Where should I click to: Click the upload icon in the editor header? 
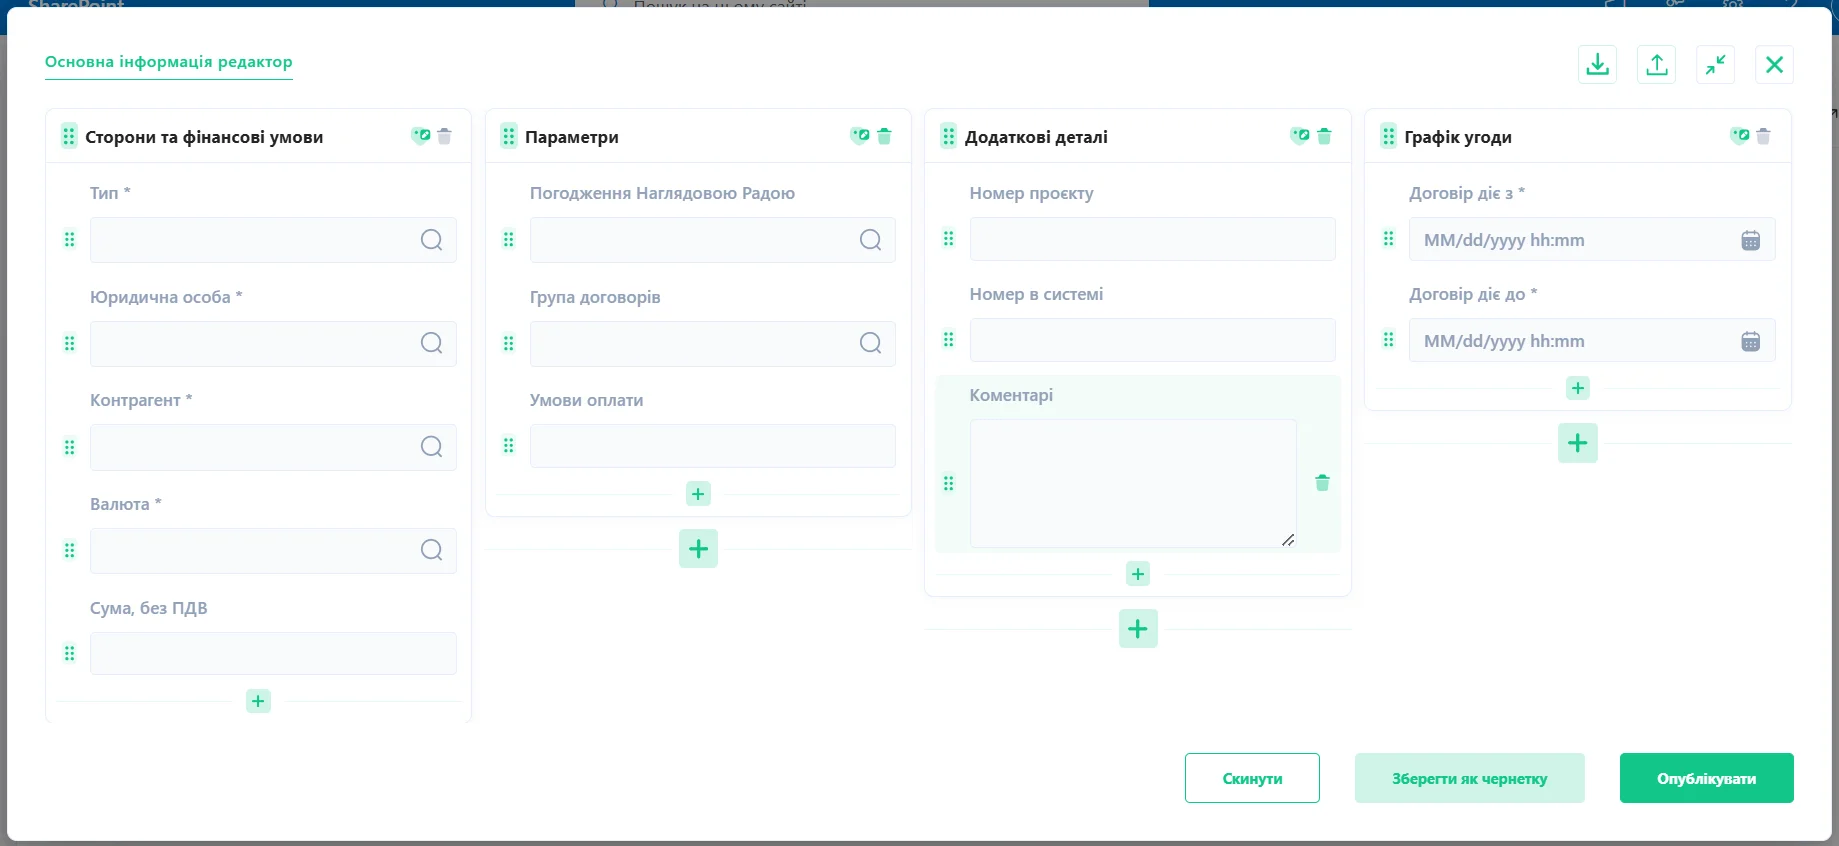pyautogui.click(x=1657, y=65)
